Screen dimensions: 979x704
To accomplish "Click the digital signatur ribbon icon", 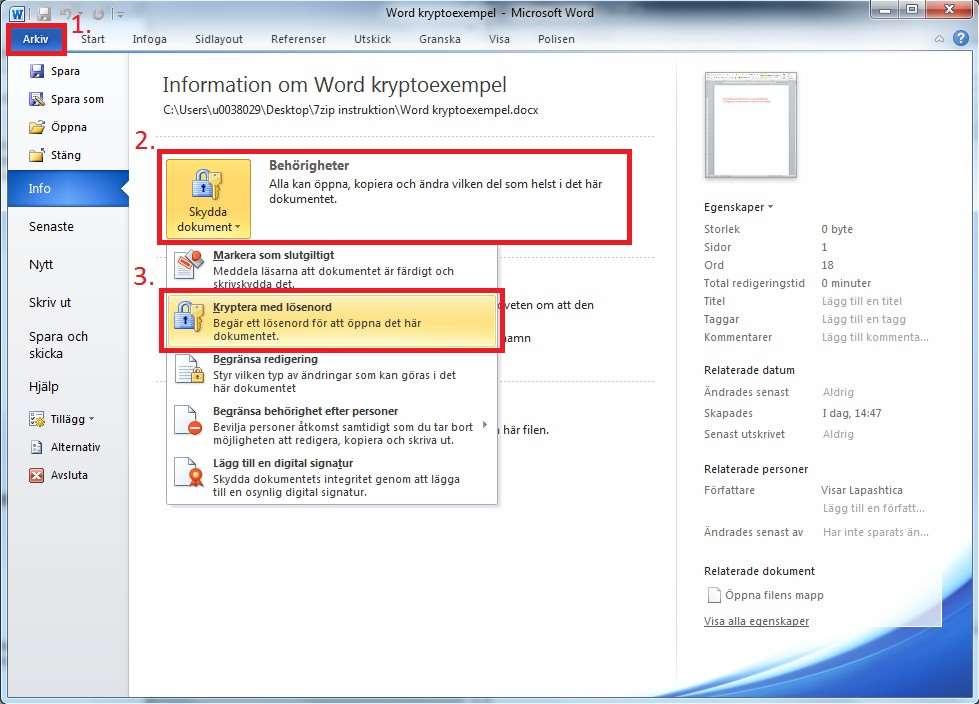I will pyautogui.click(x=189, y=472).
